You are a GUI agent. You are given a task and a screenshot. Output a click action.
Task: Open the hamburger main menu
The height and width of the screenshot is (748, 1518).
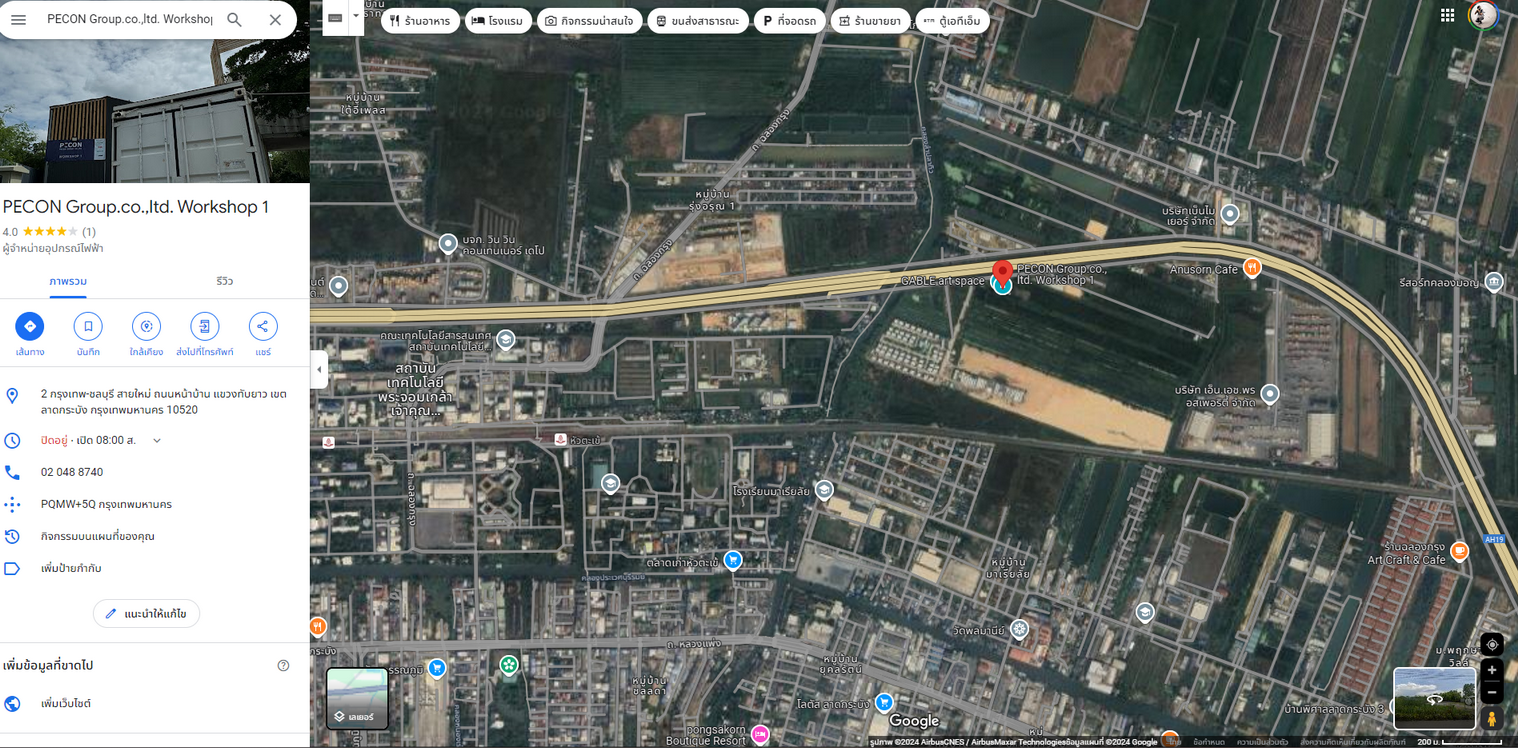18,20
